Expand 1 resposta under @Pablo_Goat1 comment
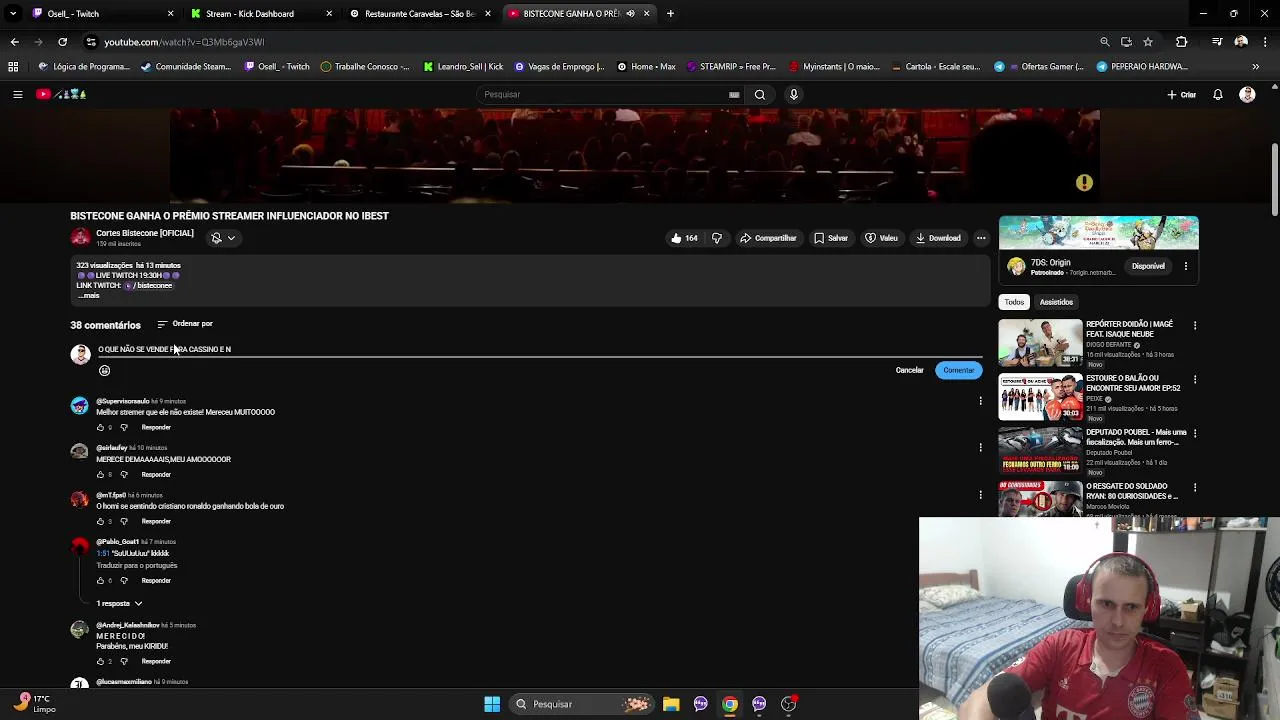Viewport: 1280px width, 720px height. tap(119, 604)
